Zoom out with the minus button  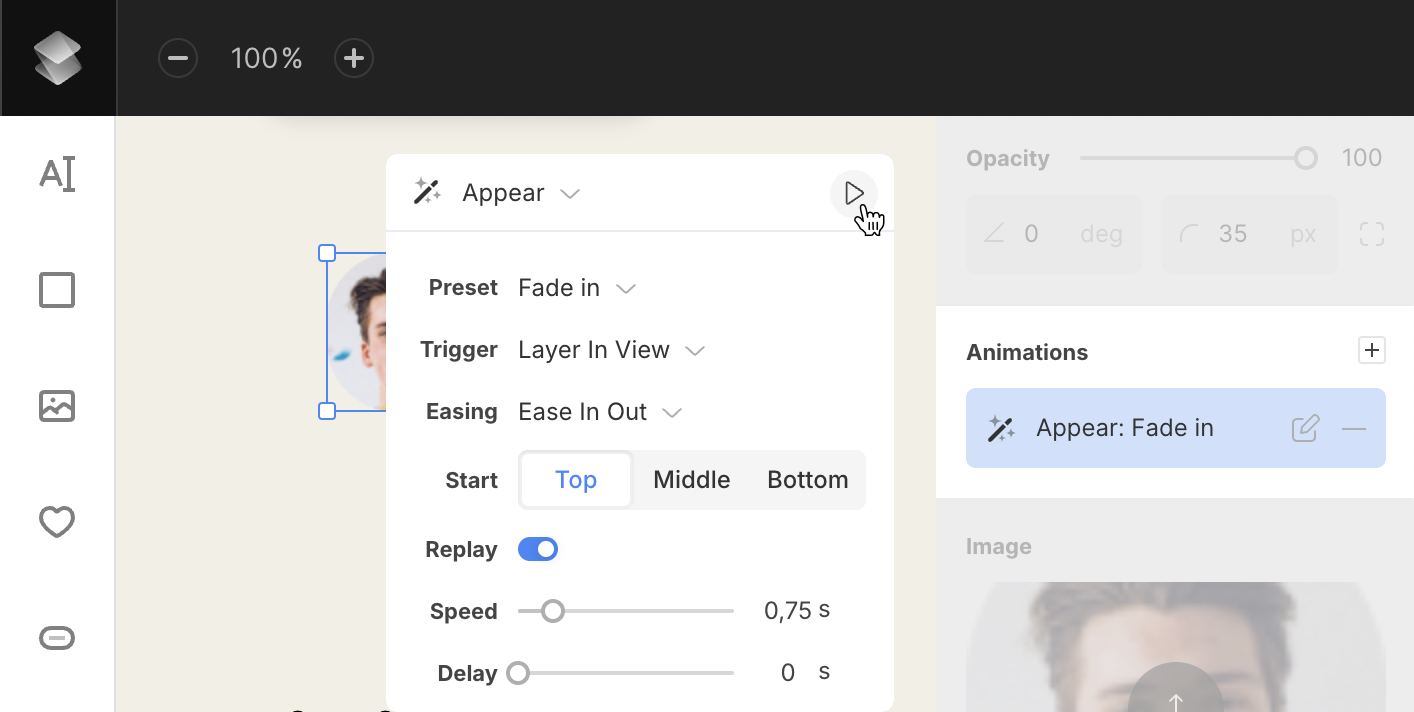pos(178,58)
